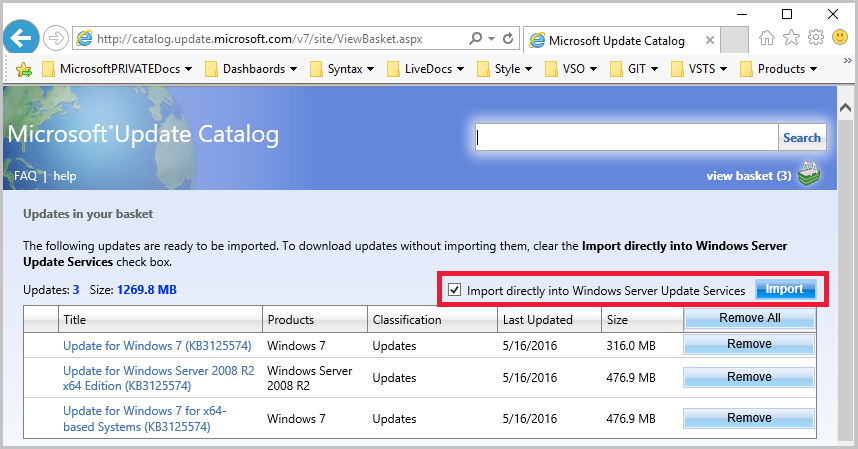Image resolution: width=858 pixels, height=449 pixels.
Task: Open Update for Windows 7 (KB3125574) link
Action: click(x=157, y=346)
